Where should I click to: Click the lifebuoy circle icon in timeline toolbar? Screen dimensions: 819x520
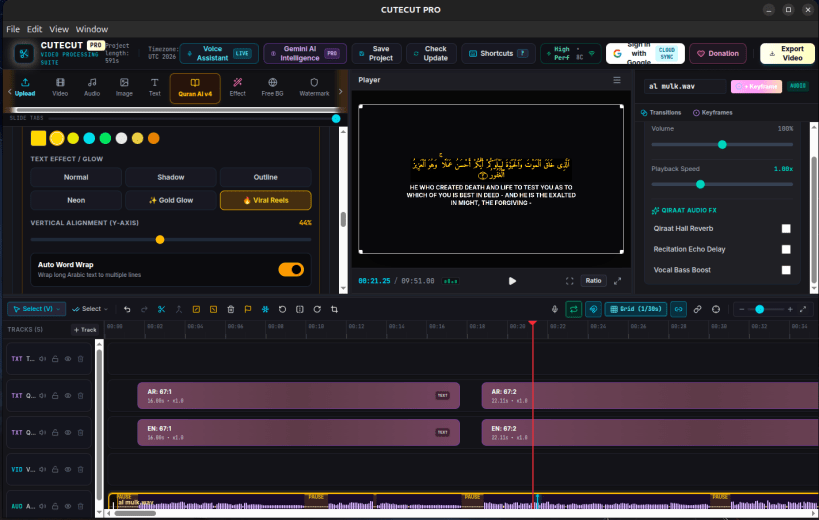716,309
